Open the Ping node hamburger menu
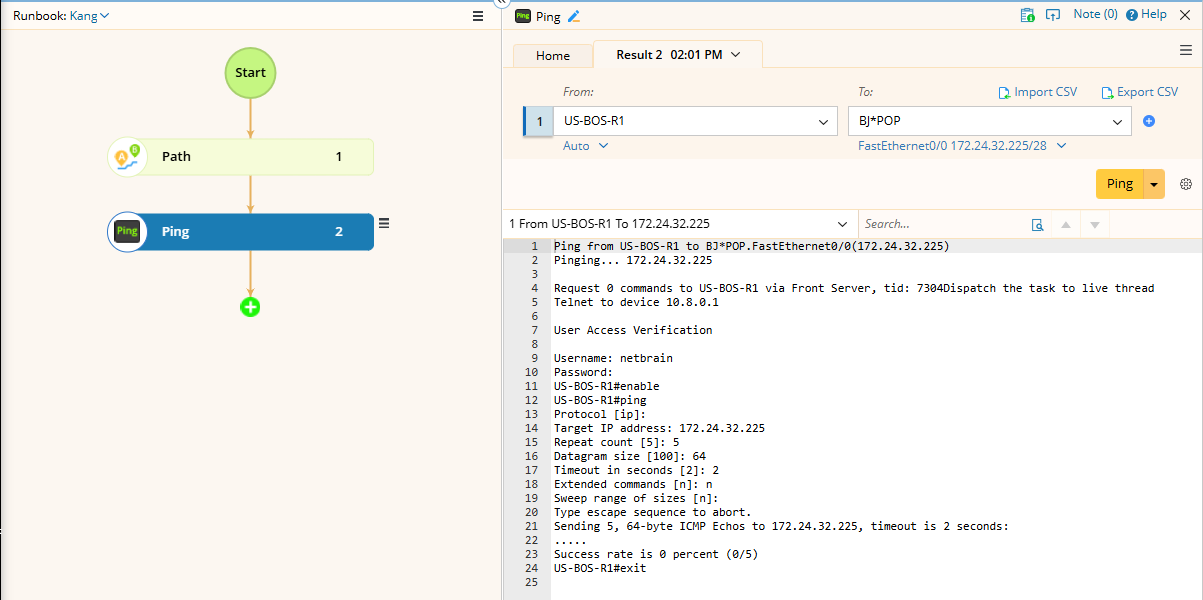The width and height of the screenshot is (1203, 600). click(384, 224)
